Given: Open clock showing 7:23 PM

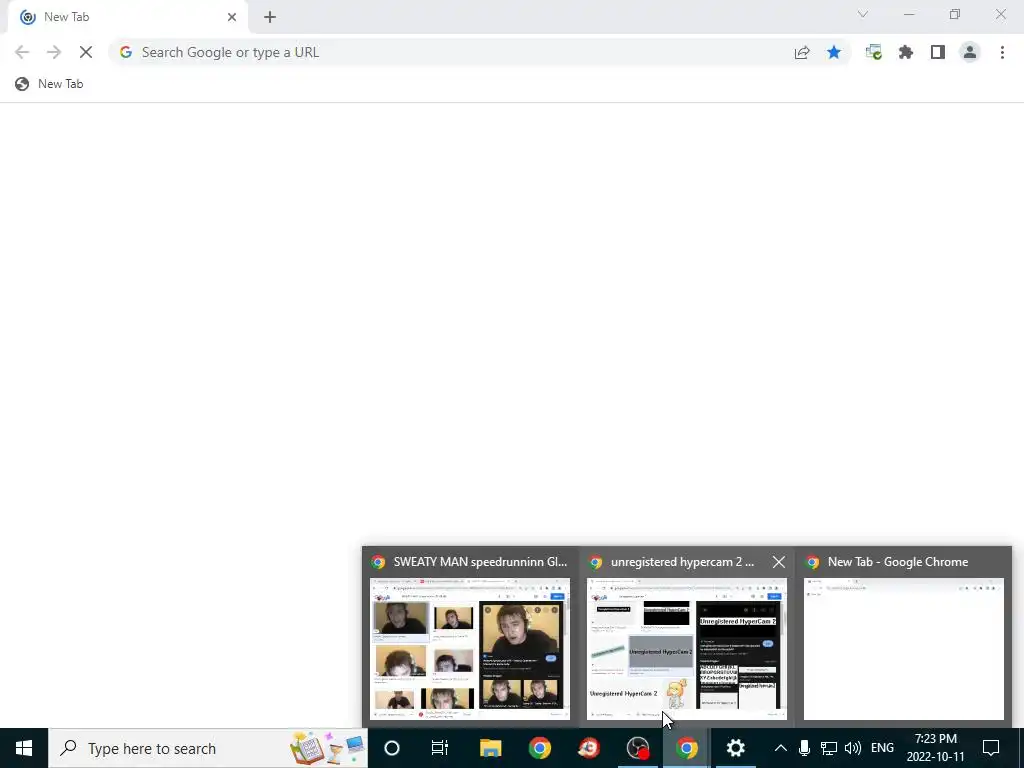Looking at the screenshot, I should click(x=935, y=748).
